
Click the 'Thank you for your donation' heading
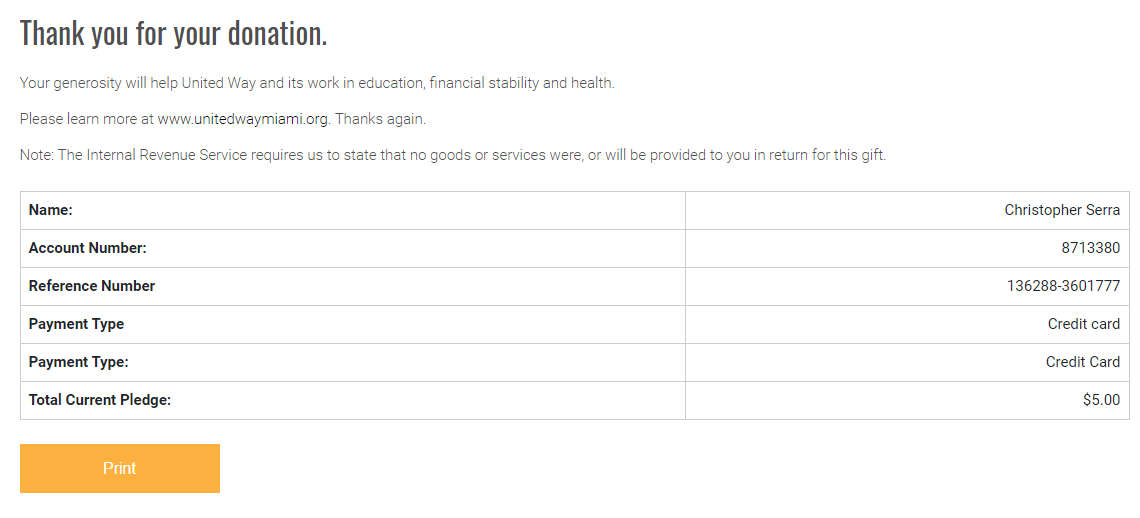[x=173, y=34]
